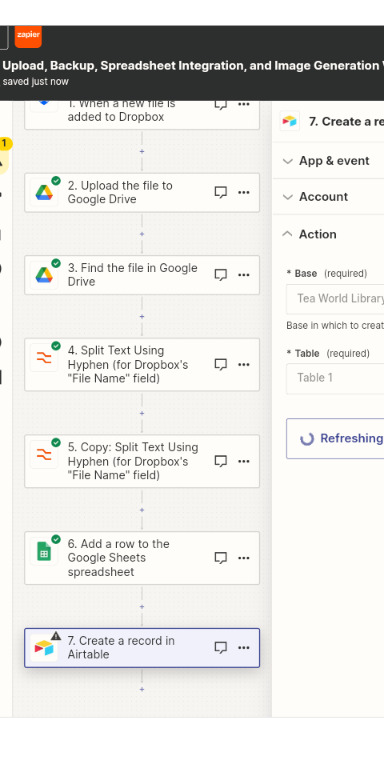Screen dimensions: 384x768
Task: Open comment on step 7 Airtable
Action: [221, 648]
